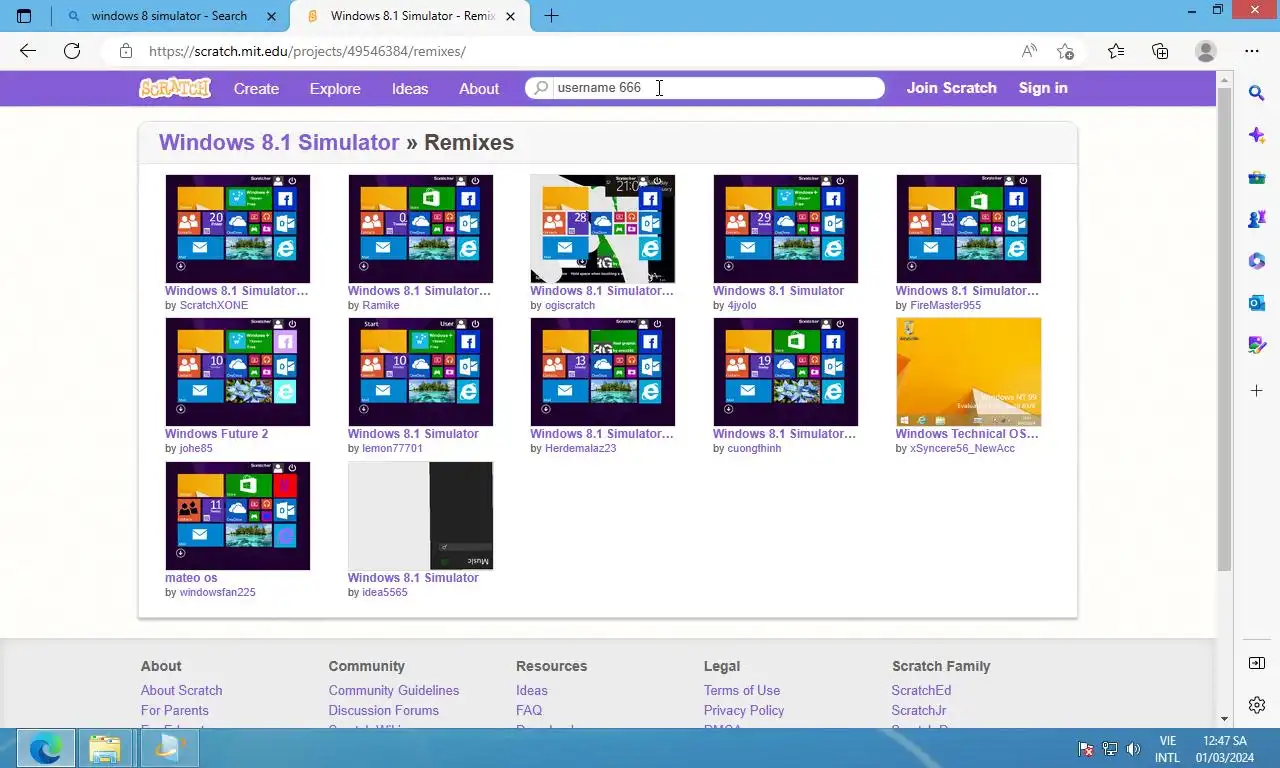This screenshot has width=1280, height=768.
Task: Open the About nav item
Action: coord(479,88)
